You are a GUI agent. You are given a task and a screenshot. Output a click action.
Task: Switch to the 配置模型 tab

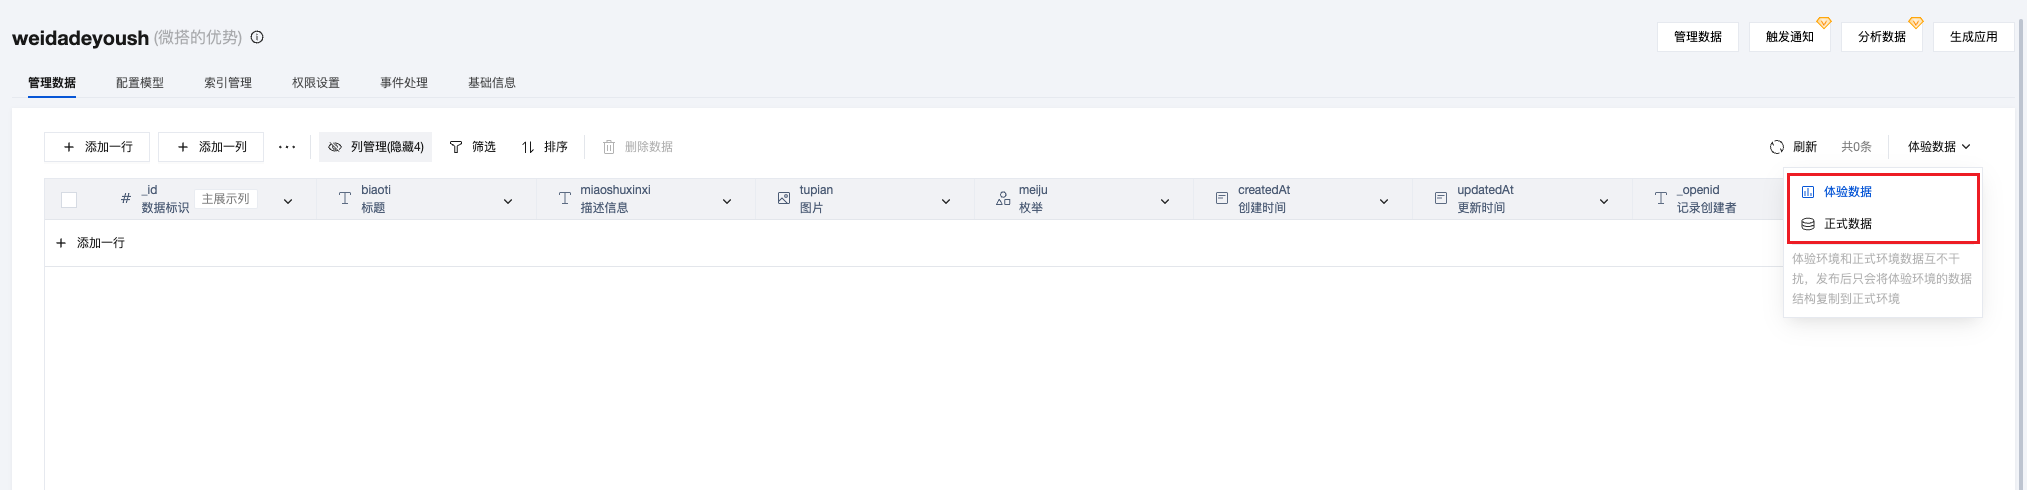pyautogui.click(x=140, y=83)
